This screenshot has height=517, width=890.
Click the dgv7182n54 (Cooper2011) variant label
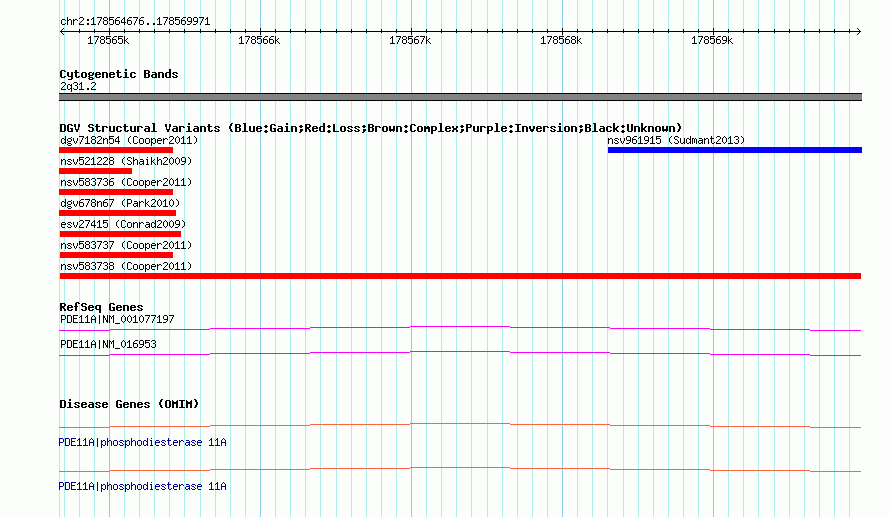(x=129, y=140)
